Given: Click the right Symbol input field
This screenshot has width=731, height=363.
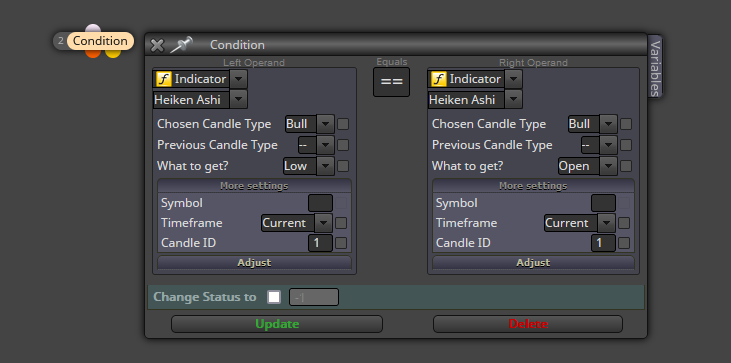Looking at the screenshot, I should point(603,203).
